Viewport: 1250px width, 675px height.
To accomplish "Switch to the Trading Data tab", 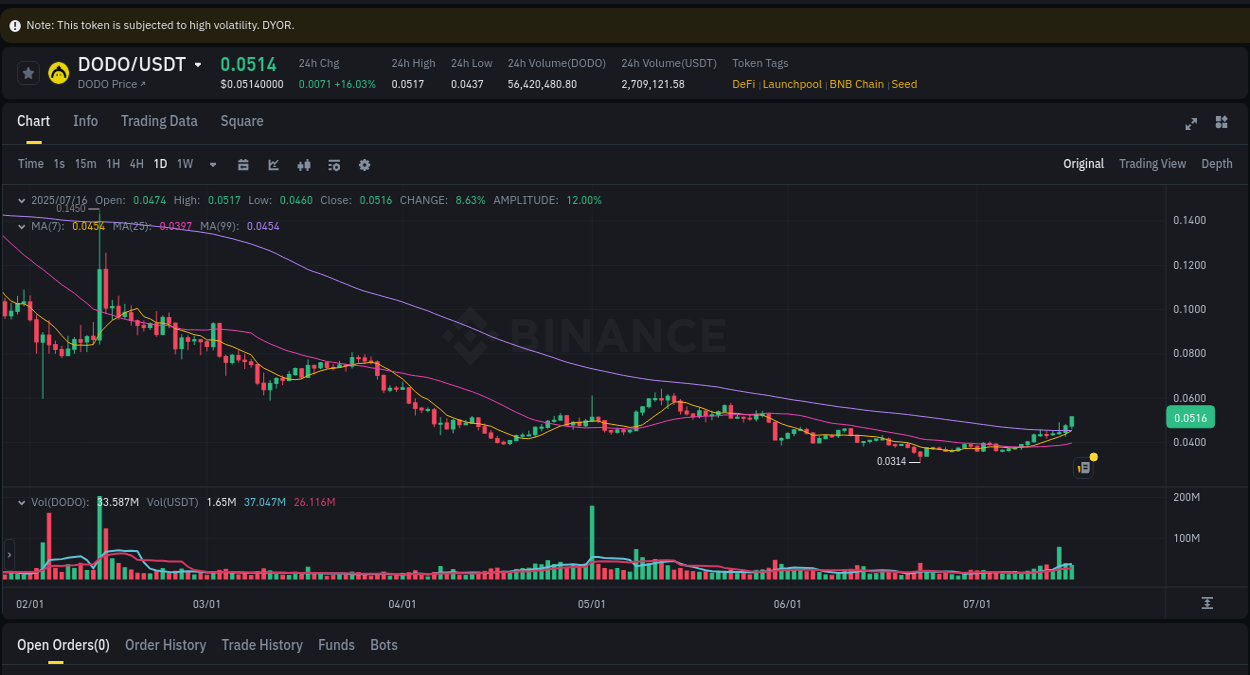I will 159,121.
